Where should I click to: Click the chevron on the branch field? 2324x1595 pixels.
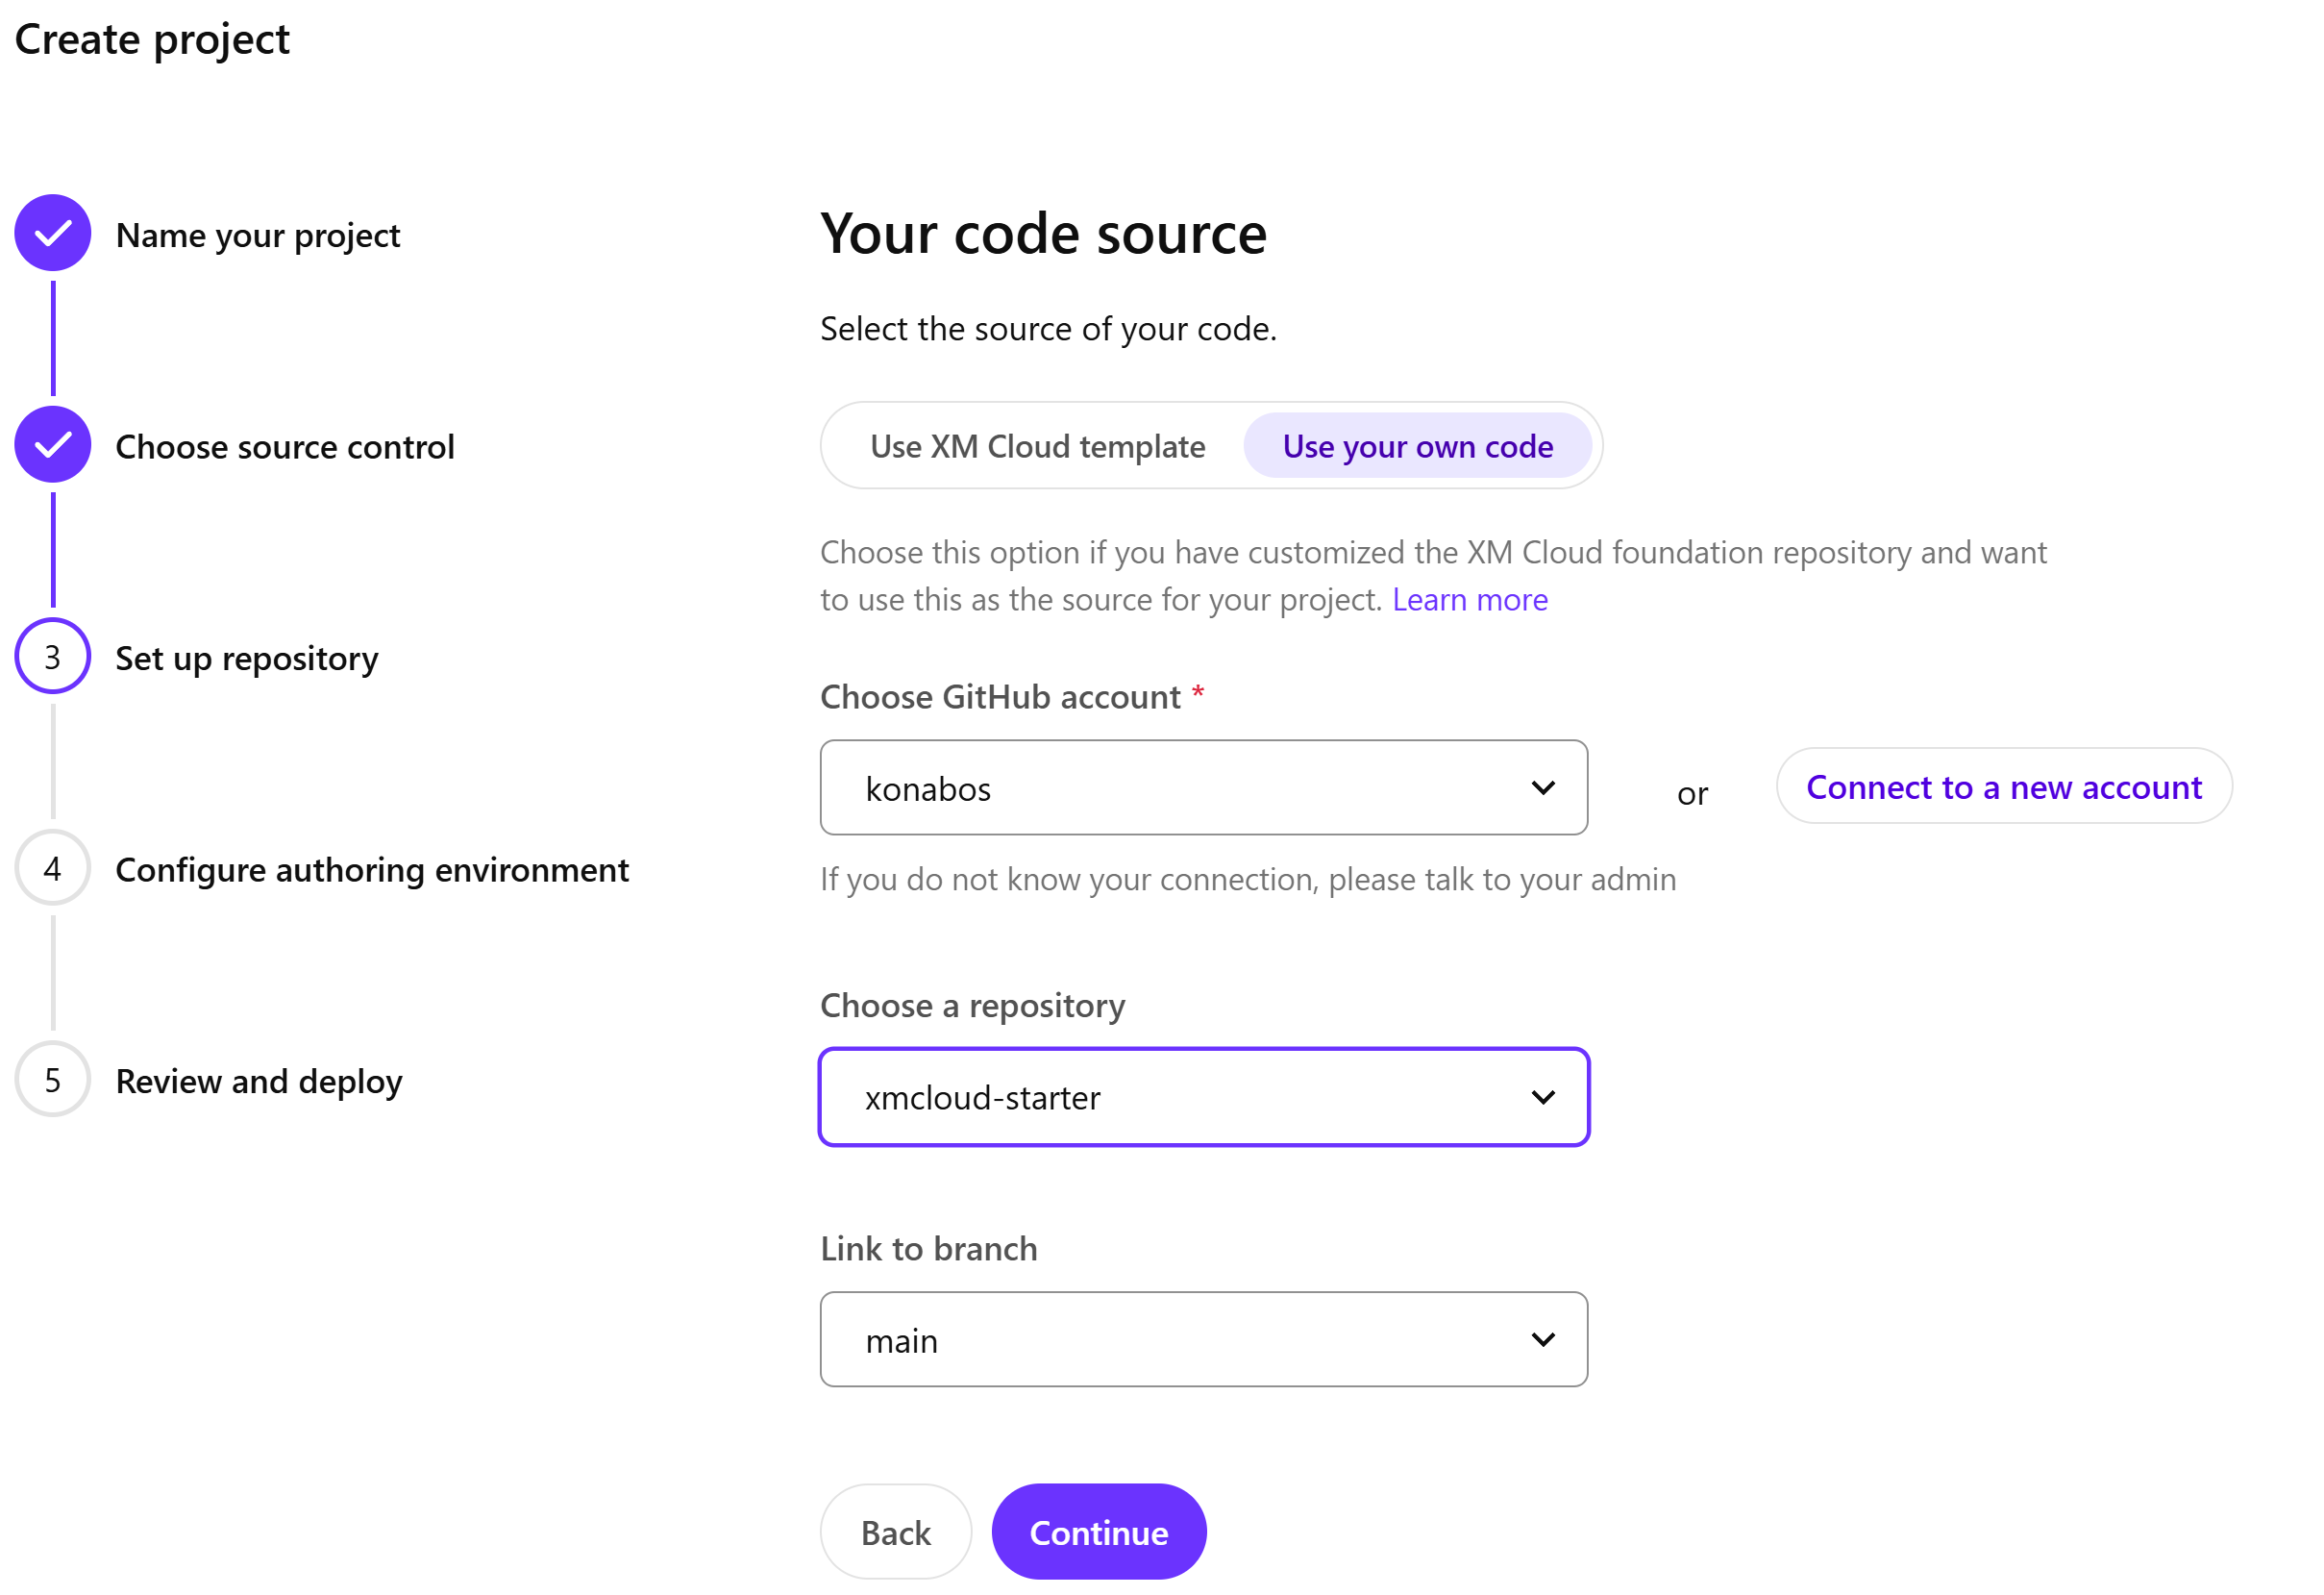pyautogui.click(x=1543, y=1338)
